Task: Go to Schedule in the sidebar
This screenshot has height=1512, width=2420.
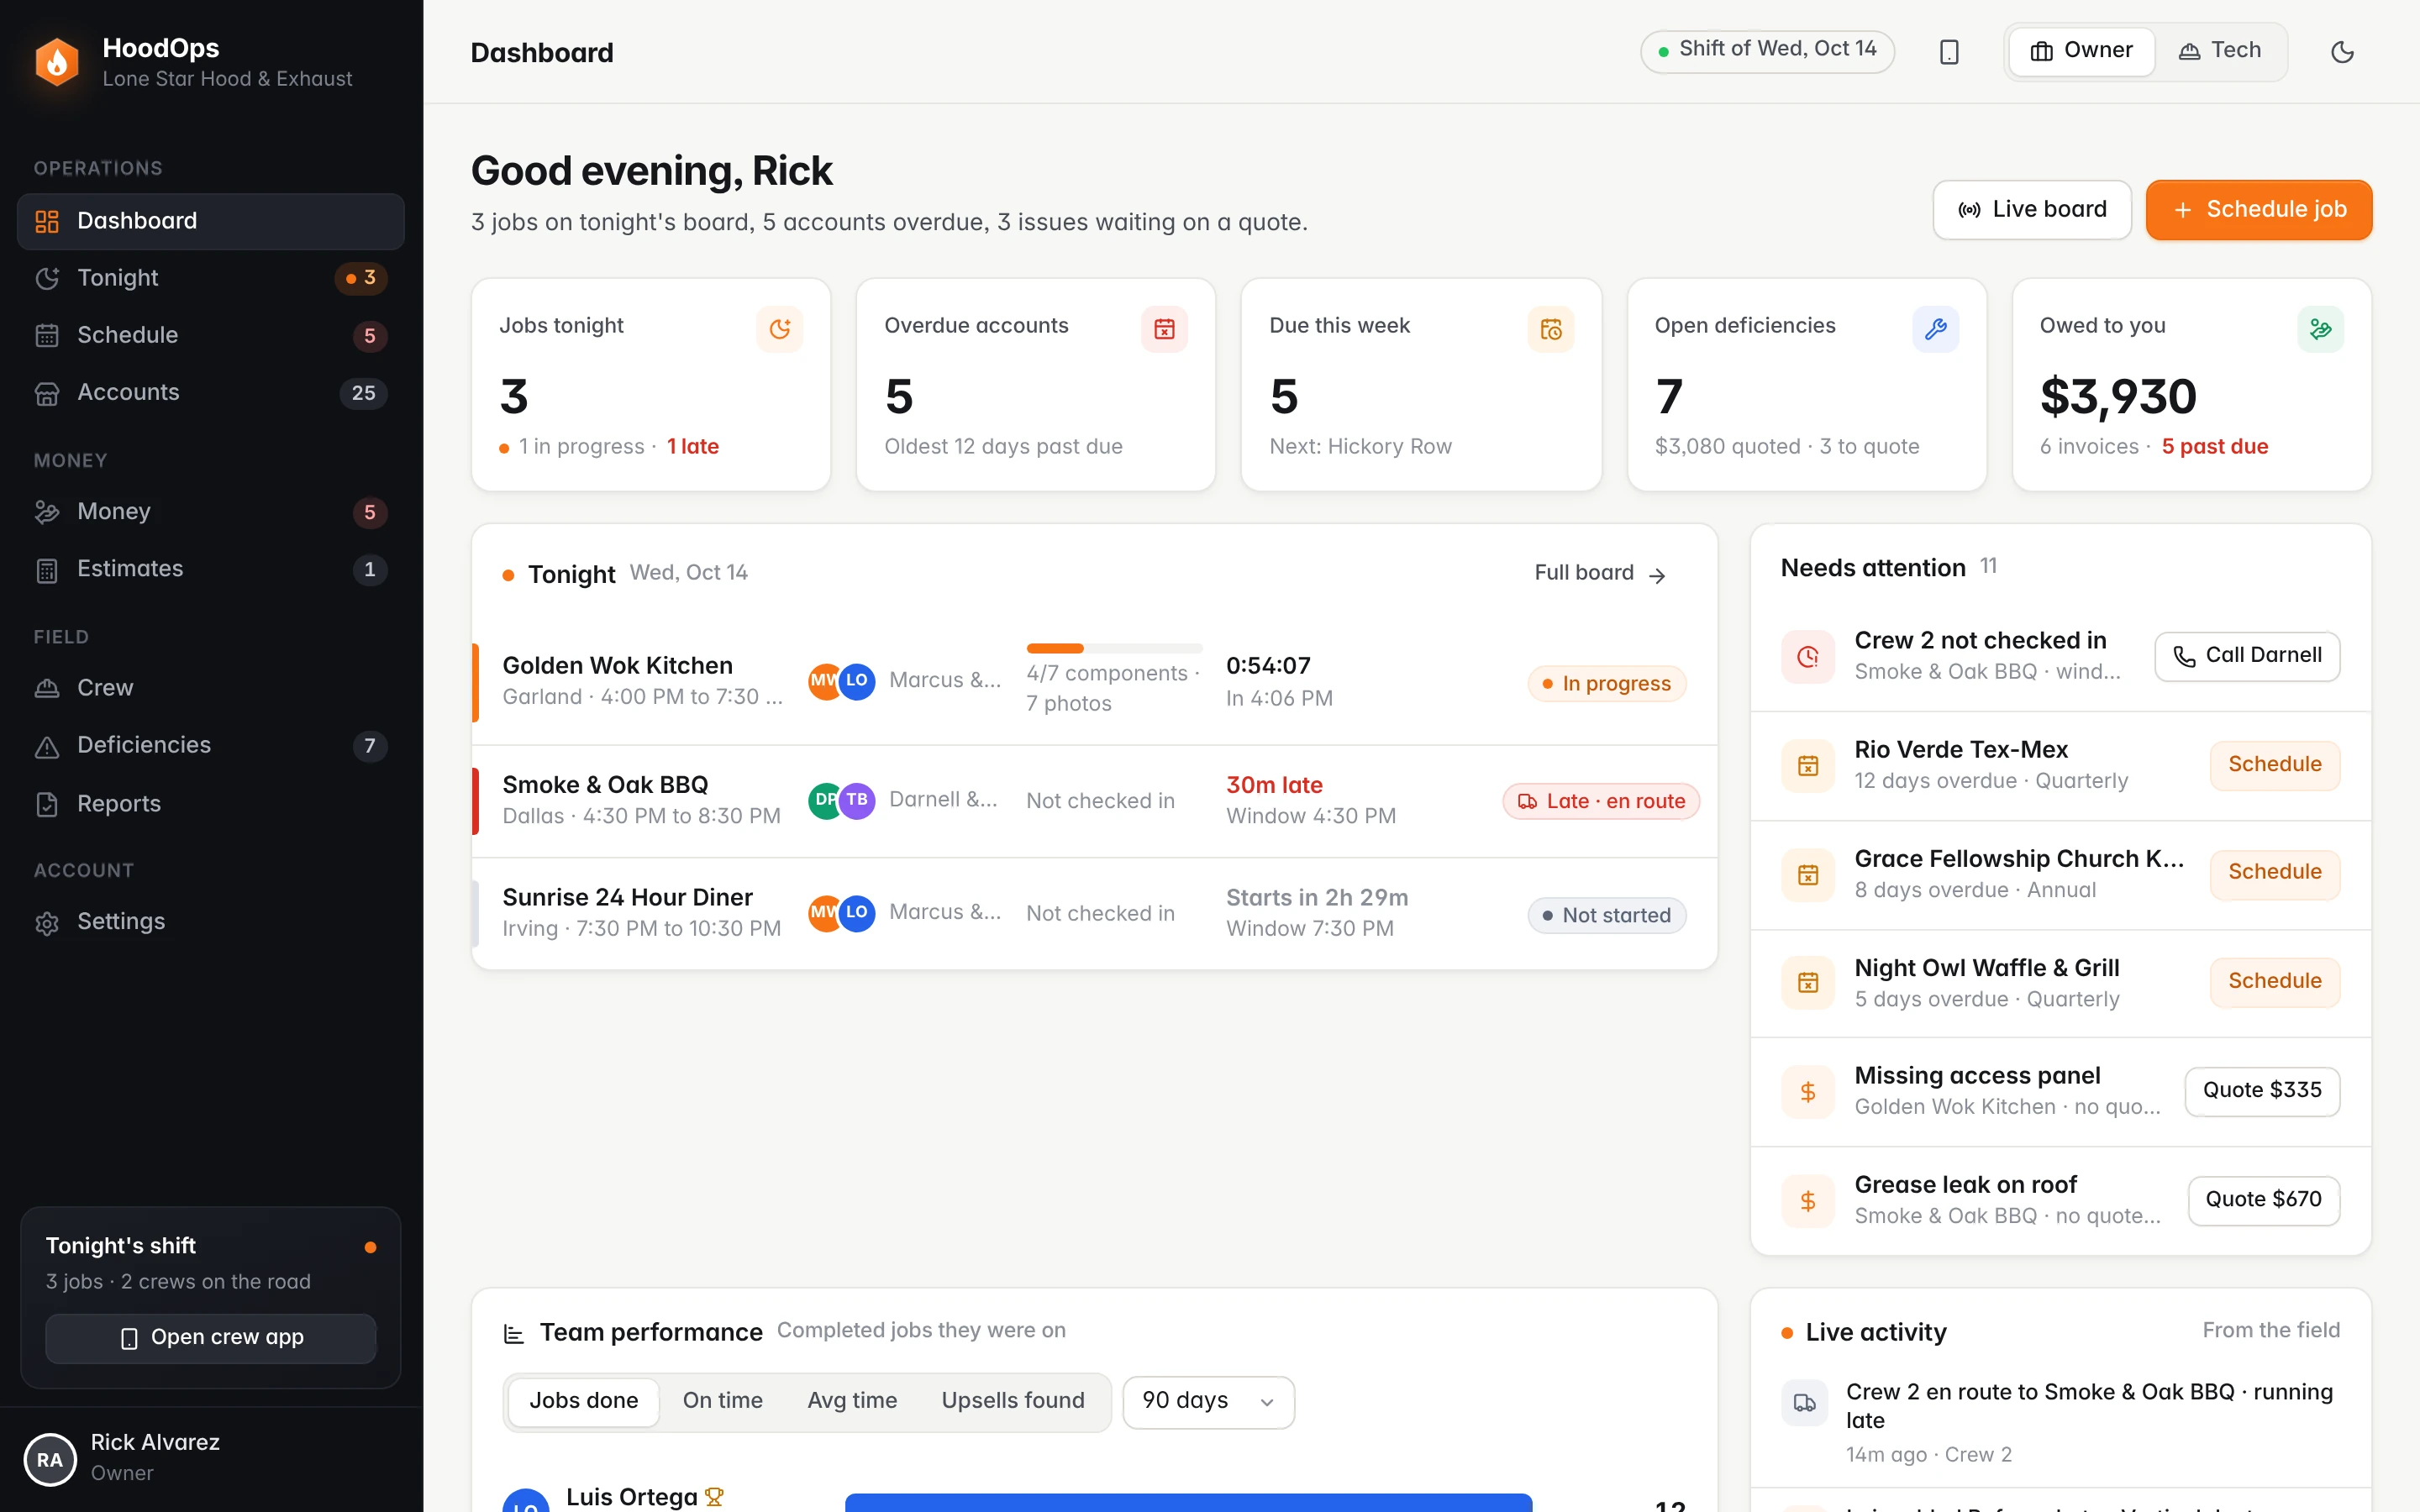Action: click(x=210, y=336)
